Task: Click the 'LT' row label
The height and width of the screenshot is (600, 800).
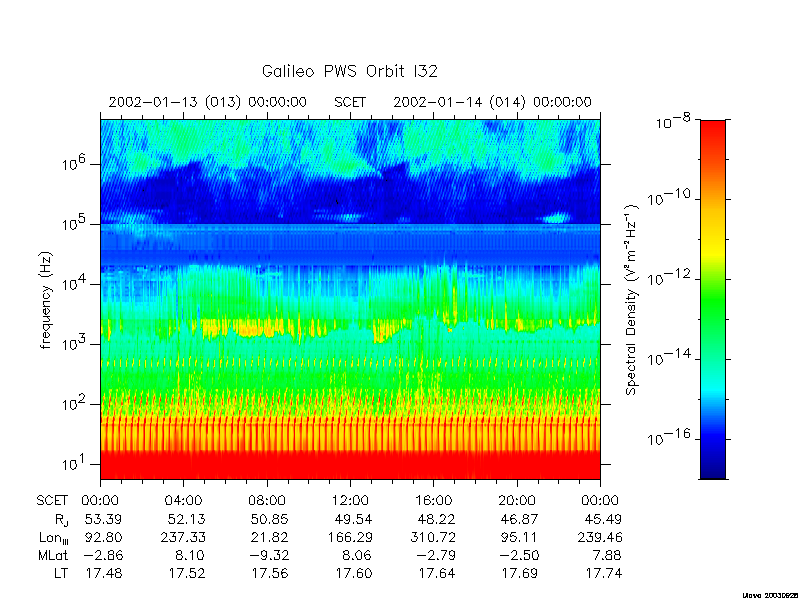Action: pyautogui.click(x=61, y=573)
